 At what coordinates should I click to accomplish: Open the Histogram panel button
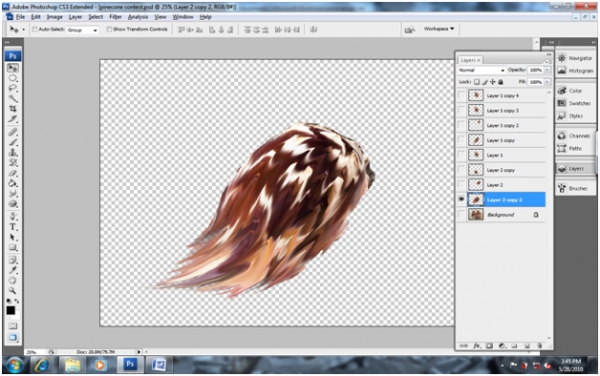576,71
